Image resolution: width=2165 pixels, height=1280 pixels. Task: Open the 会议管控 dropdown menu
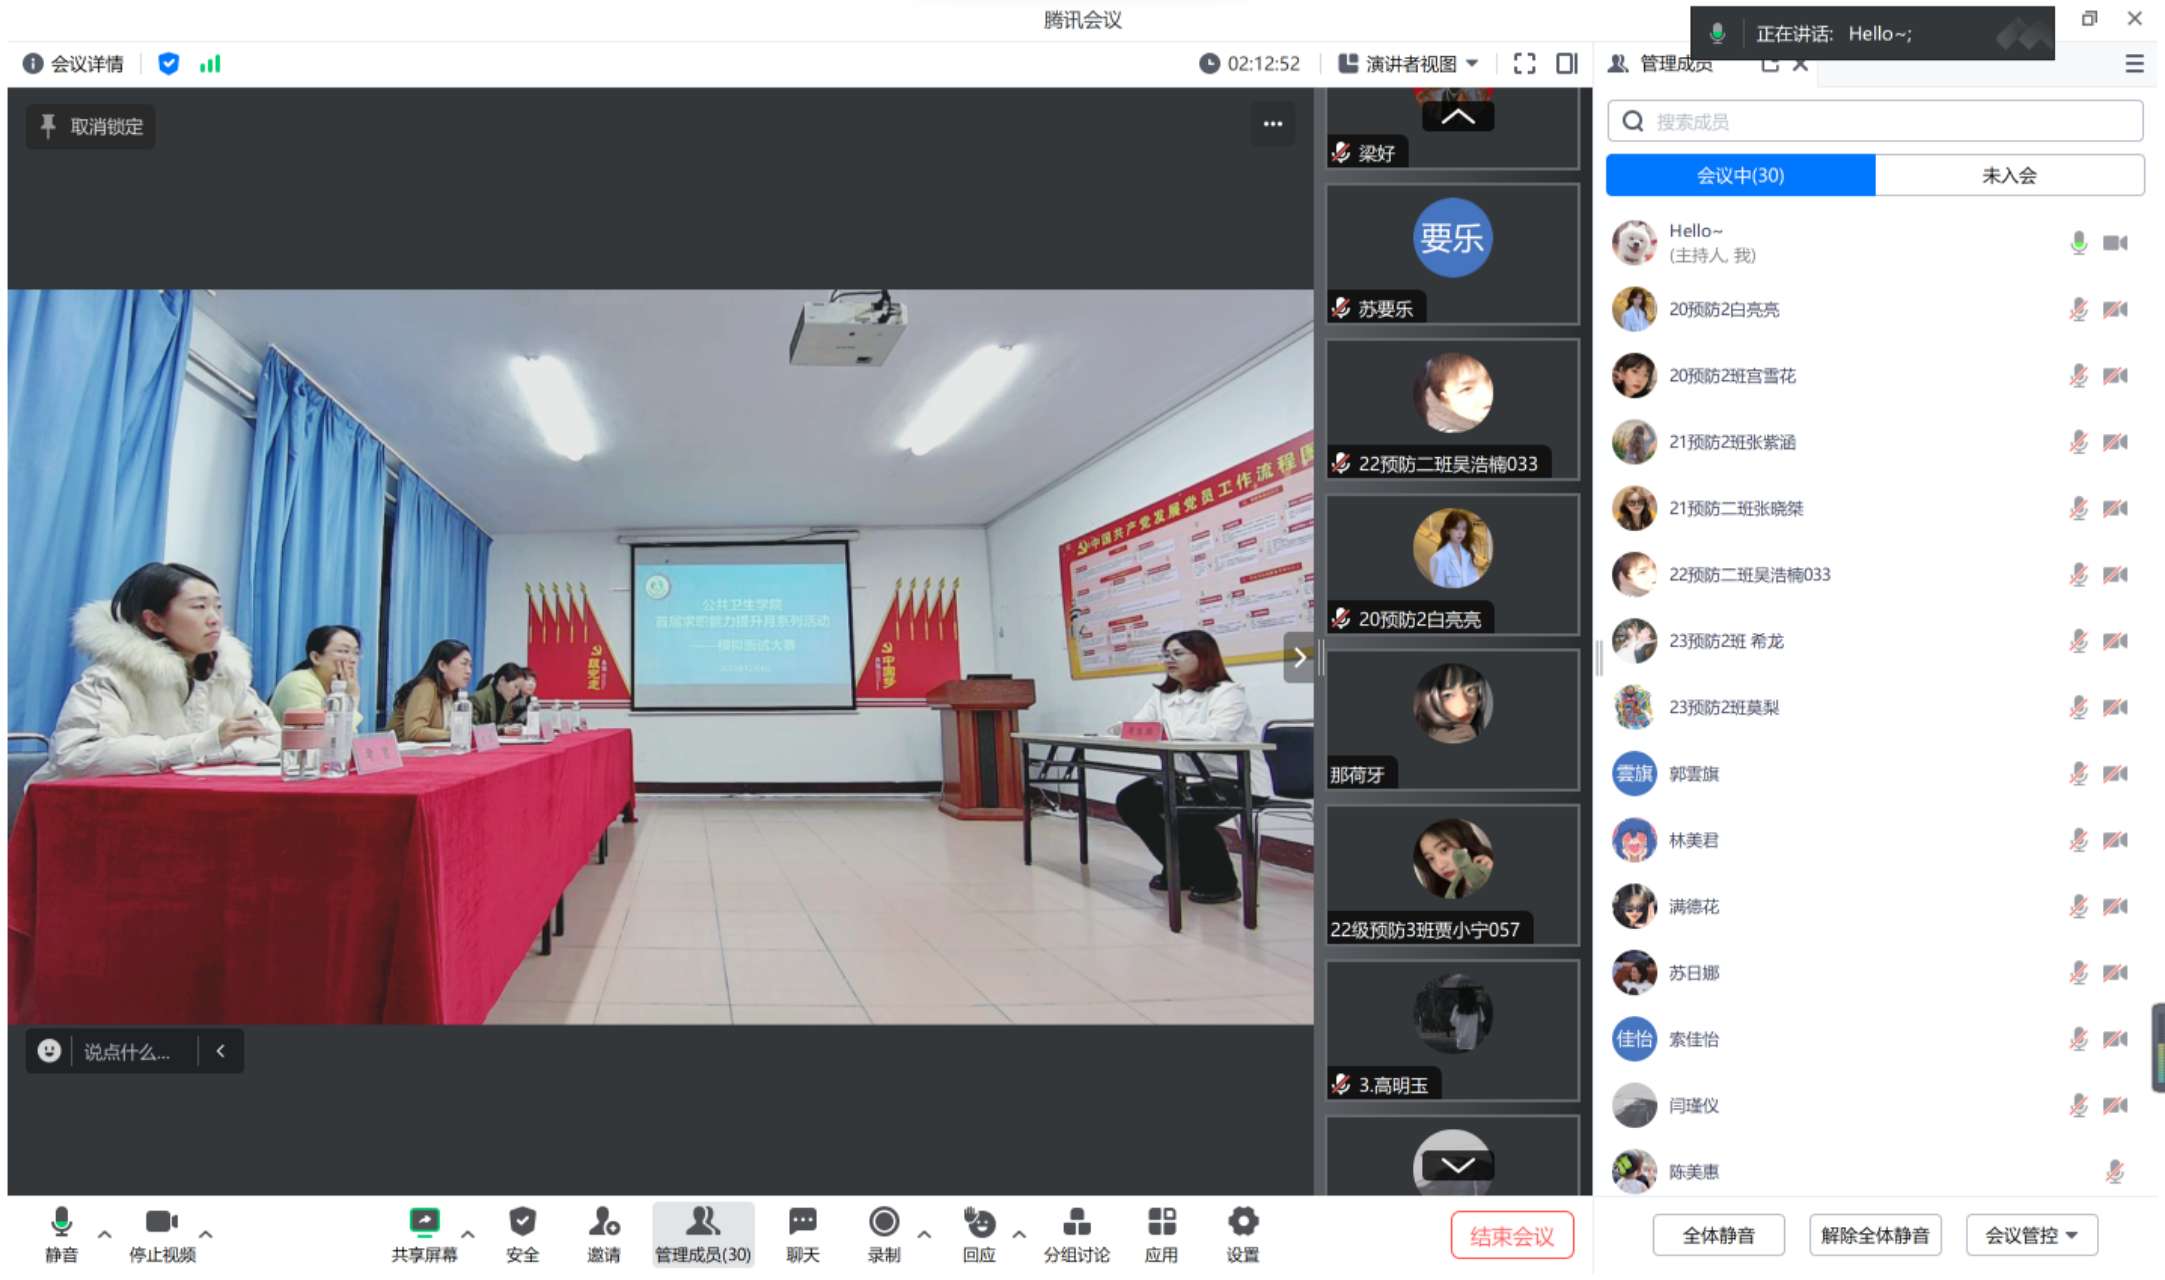2031,1235
